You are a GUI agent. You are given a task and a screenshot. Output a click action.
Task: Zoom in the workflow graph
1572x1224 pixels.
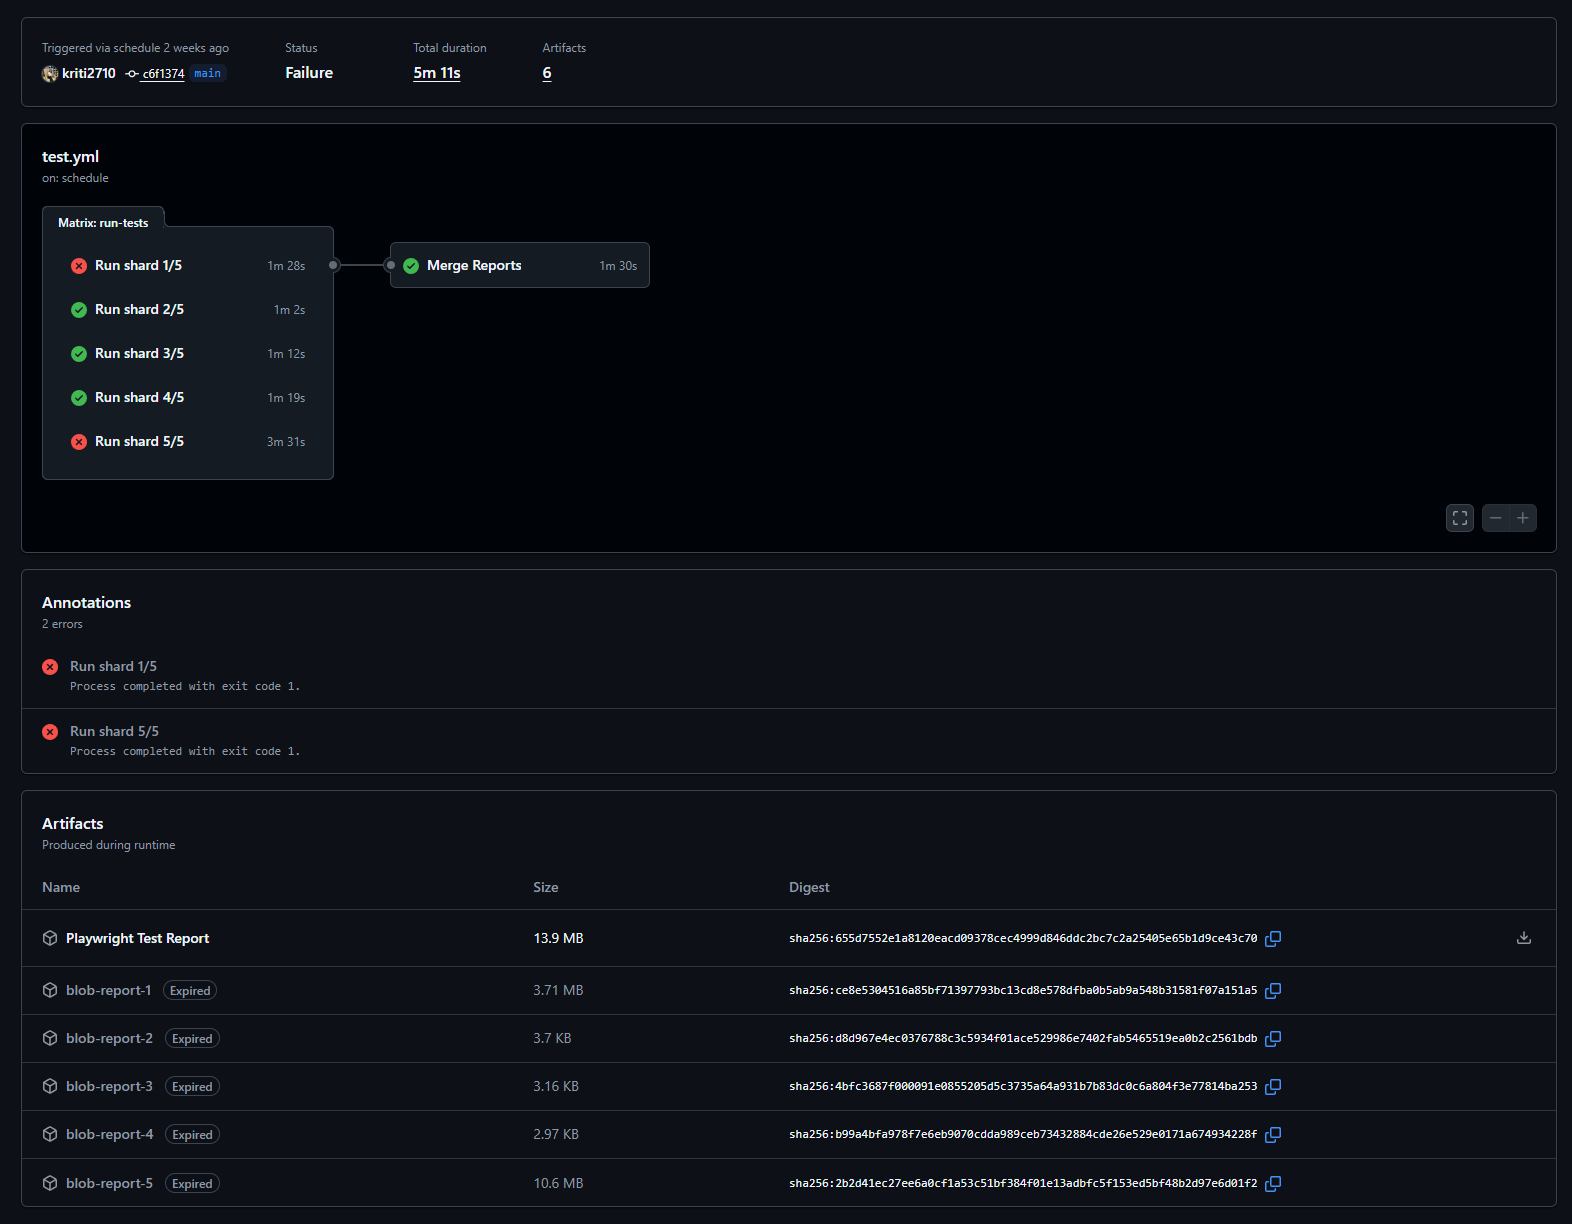coord(1523,518)
